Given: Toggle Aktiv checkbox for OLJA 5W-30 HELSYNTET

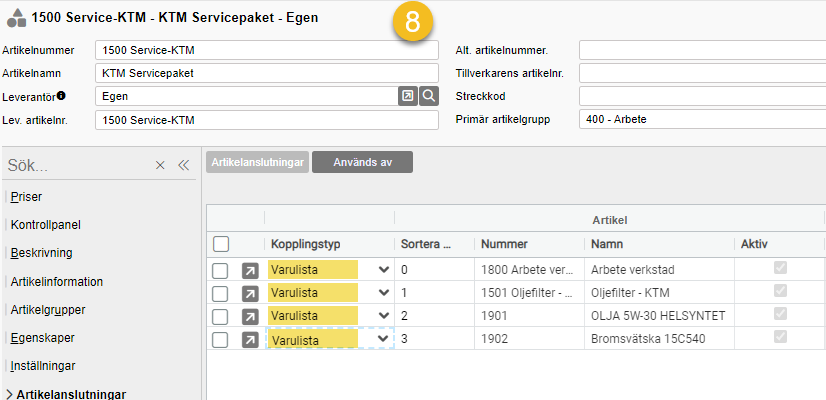Looking at the screenshot, I should (x=780, y=314).
